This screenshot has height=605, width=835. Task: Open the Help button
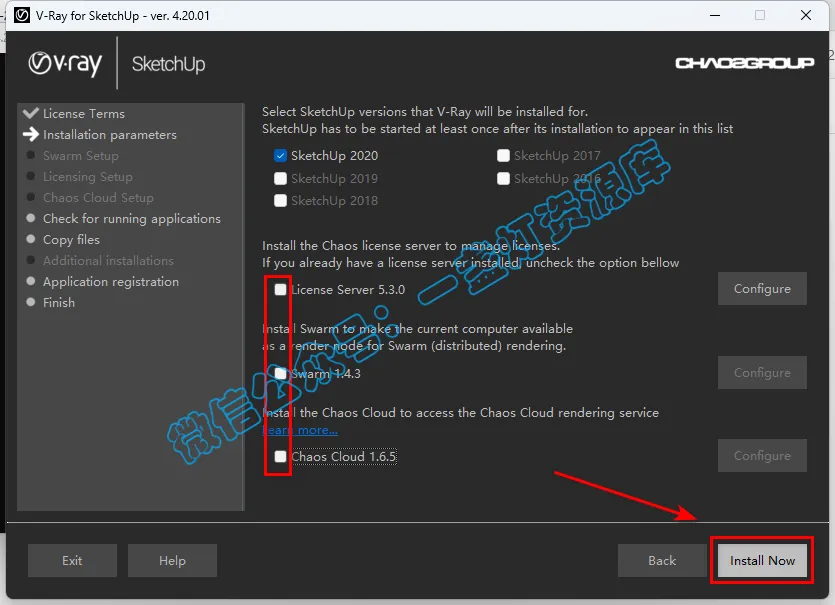[172, 560]
